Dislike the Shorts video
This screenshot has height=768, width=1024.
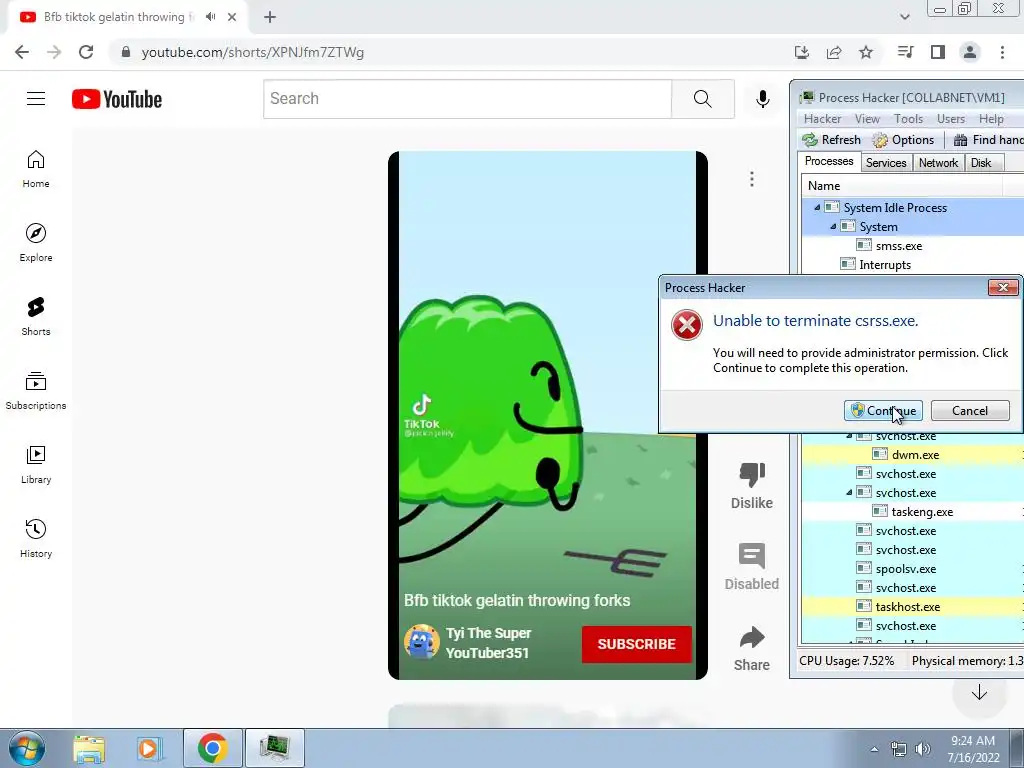point(752,486)
